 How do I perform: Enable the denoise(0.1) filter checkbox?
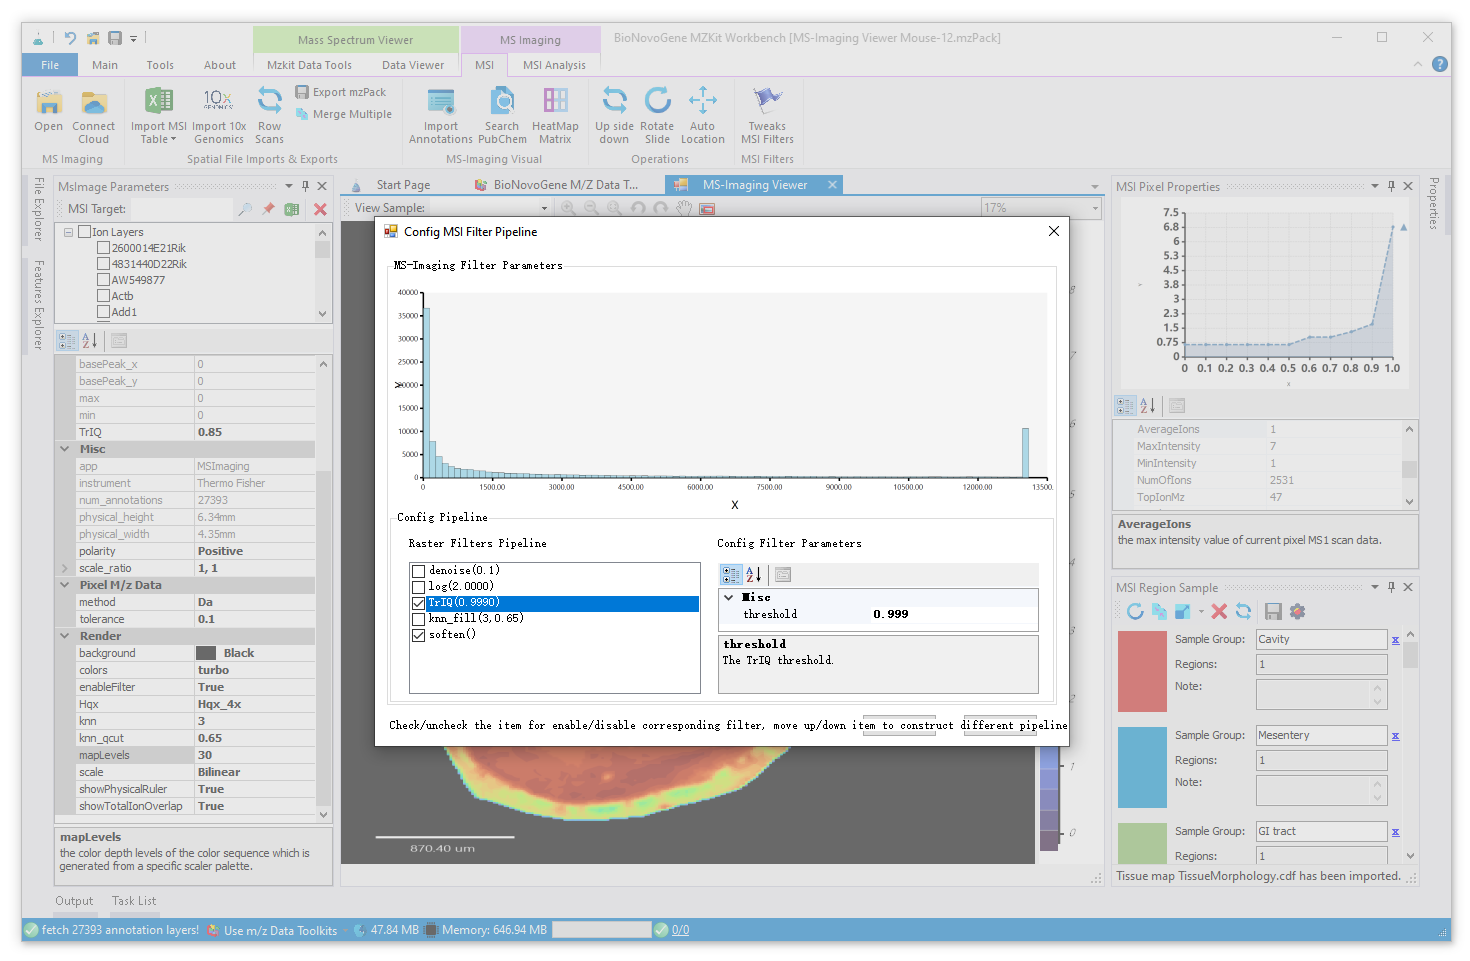pos(419,571)
